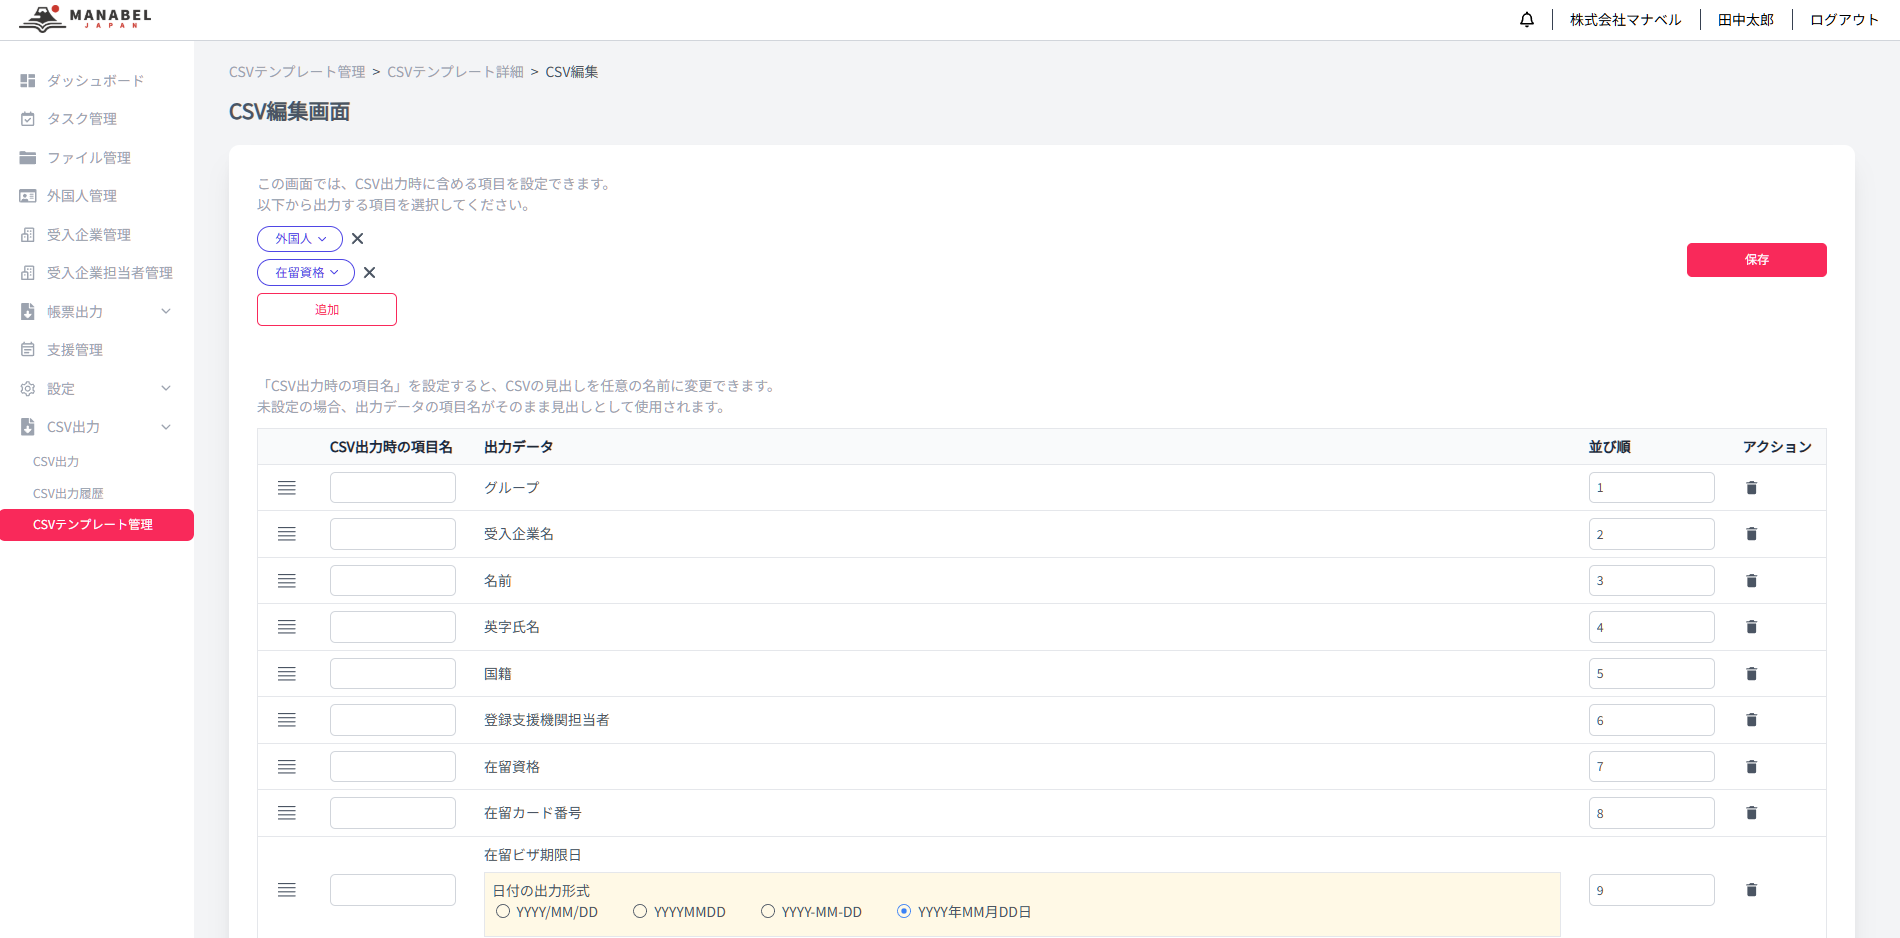Image resolution: width=1900 pixels, height=938 pixels.
Task: Click the MANABEL JAPAN logo
Action: click(x=86, y=19)
